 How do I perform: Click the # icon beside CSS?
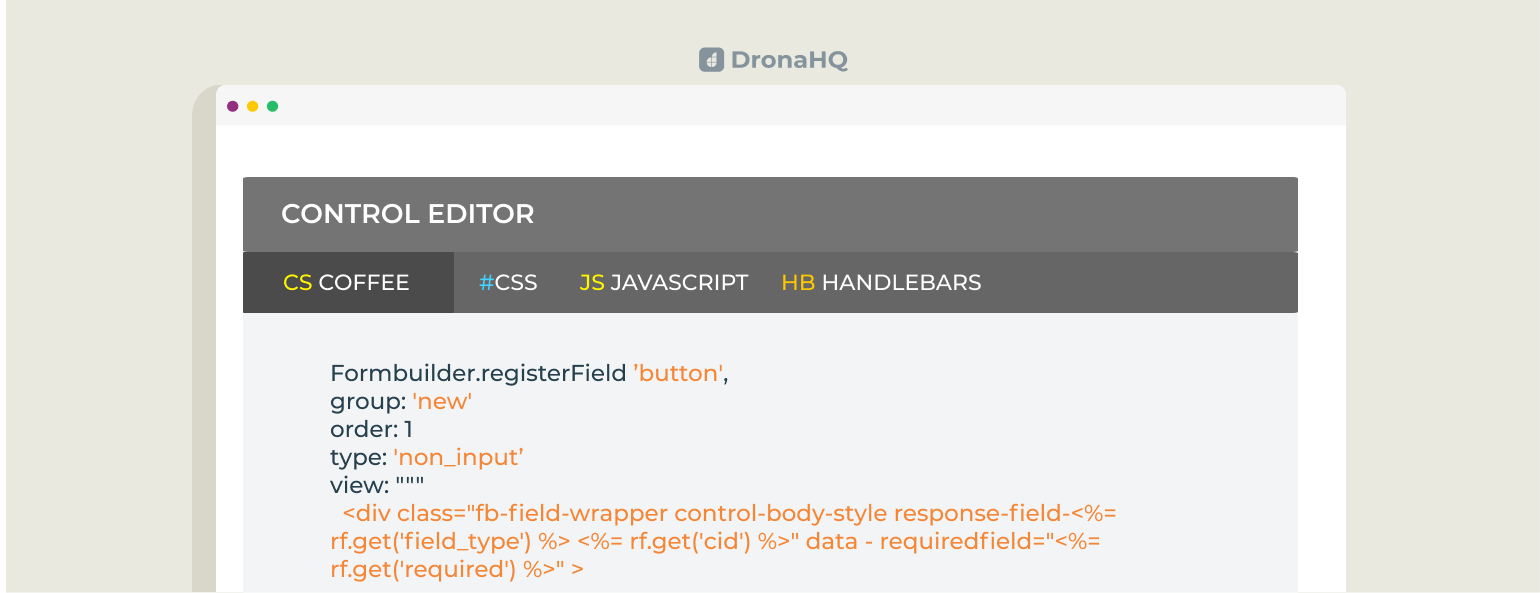click(x=486, y=282)
